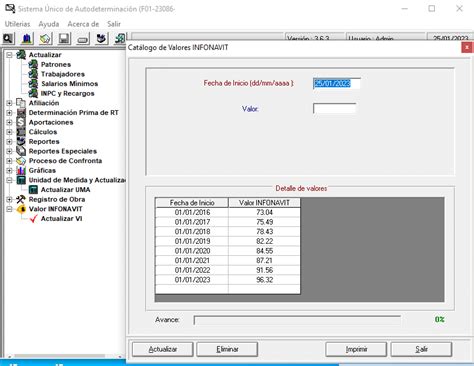Click the gray flat rounded-bar toolbar icon
The width and height of the screenshot is (474, 366).
83,39
